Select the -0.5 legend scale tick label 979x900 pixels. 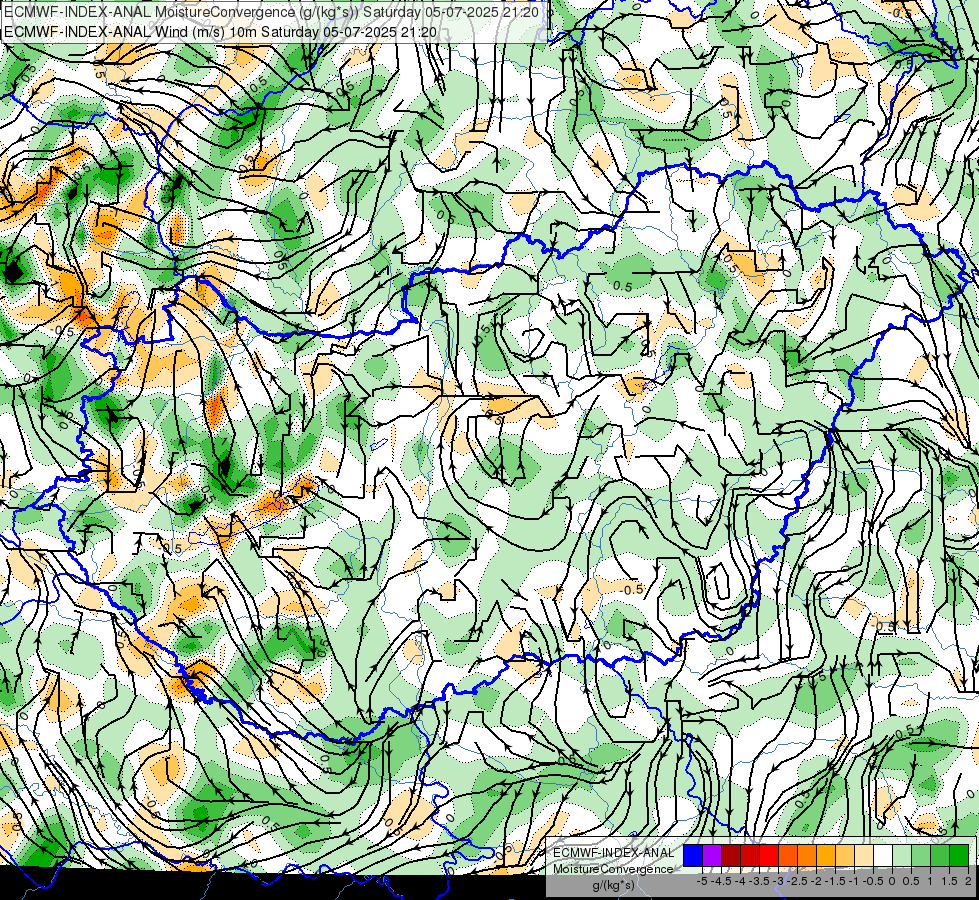point(873,881)
